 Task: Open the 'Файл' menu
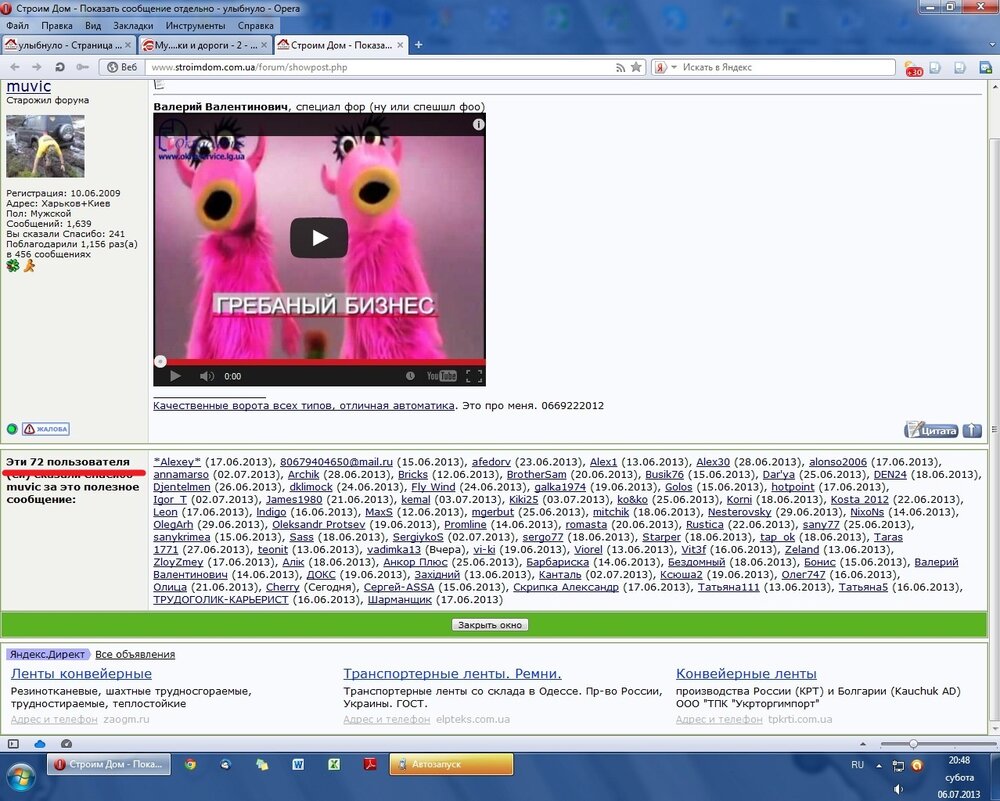click(17, 26)
